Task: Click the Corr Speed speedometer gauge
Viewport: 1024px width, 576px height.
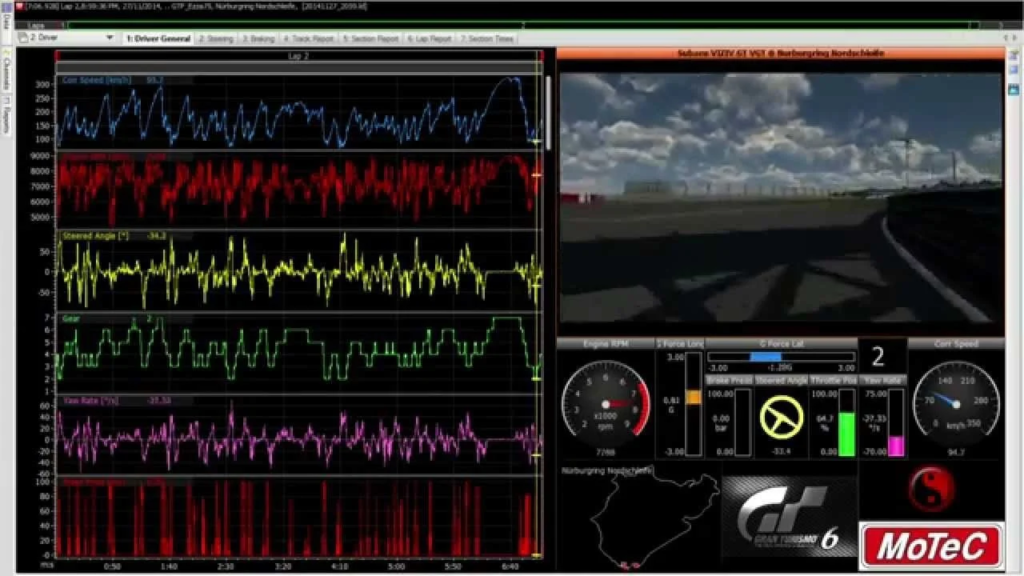Action: click(x=956, y=404)
